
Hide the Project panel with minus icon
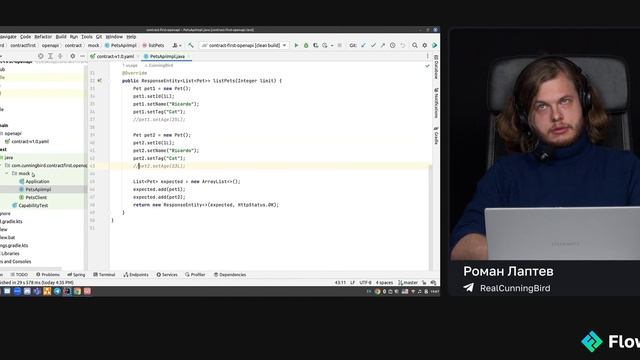tap(82, 56)
